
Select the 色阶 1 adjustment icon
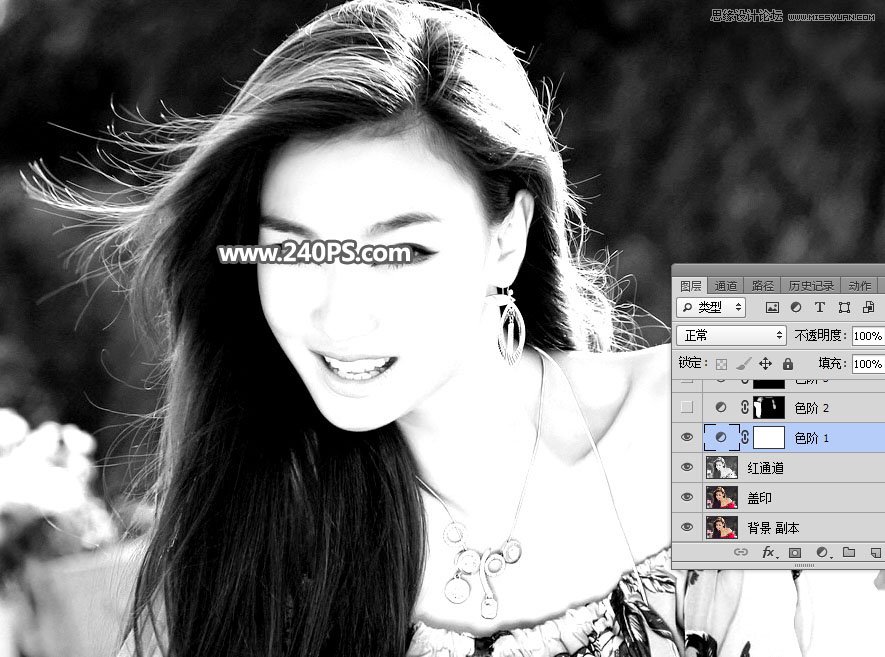(721, 437)
